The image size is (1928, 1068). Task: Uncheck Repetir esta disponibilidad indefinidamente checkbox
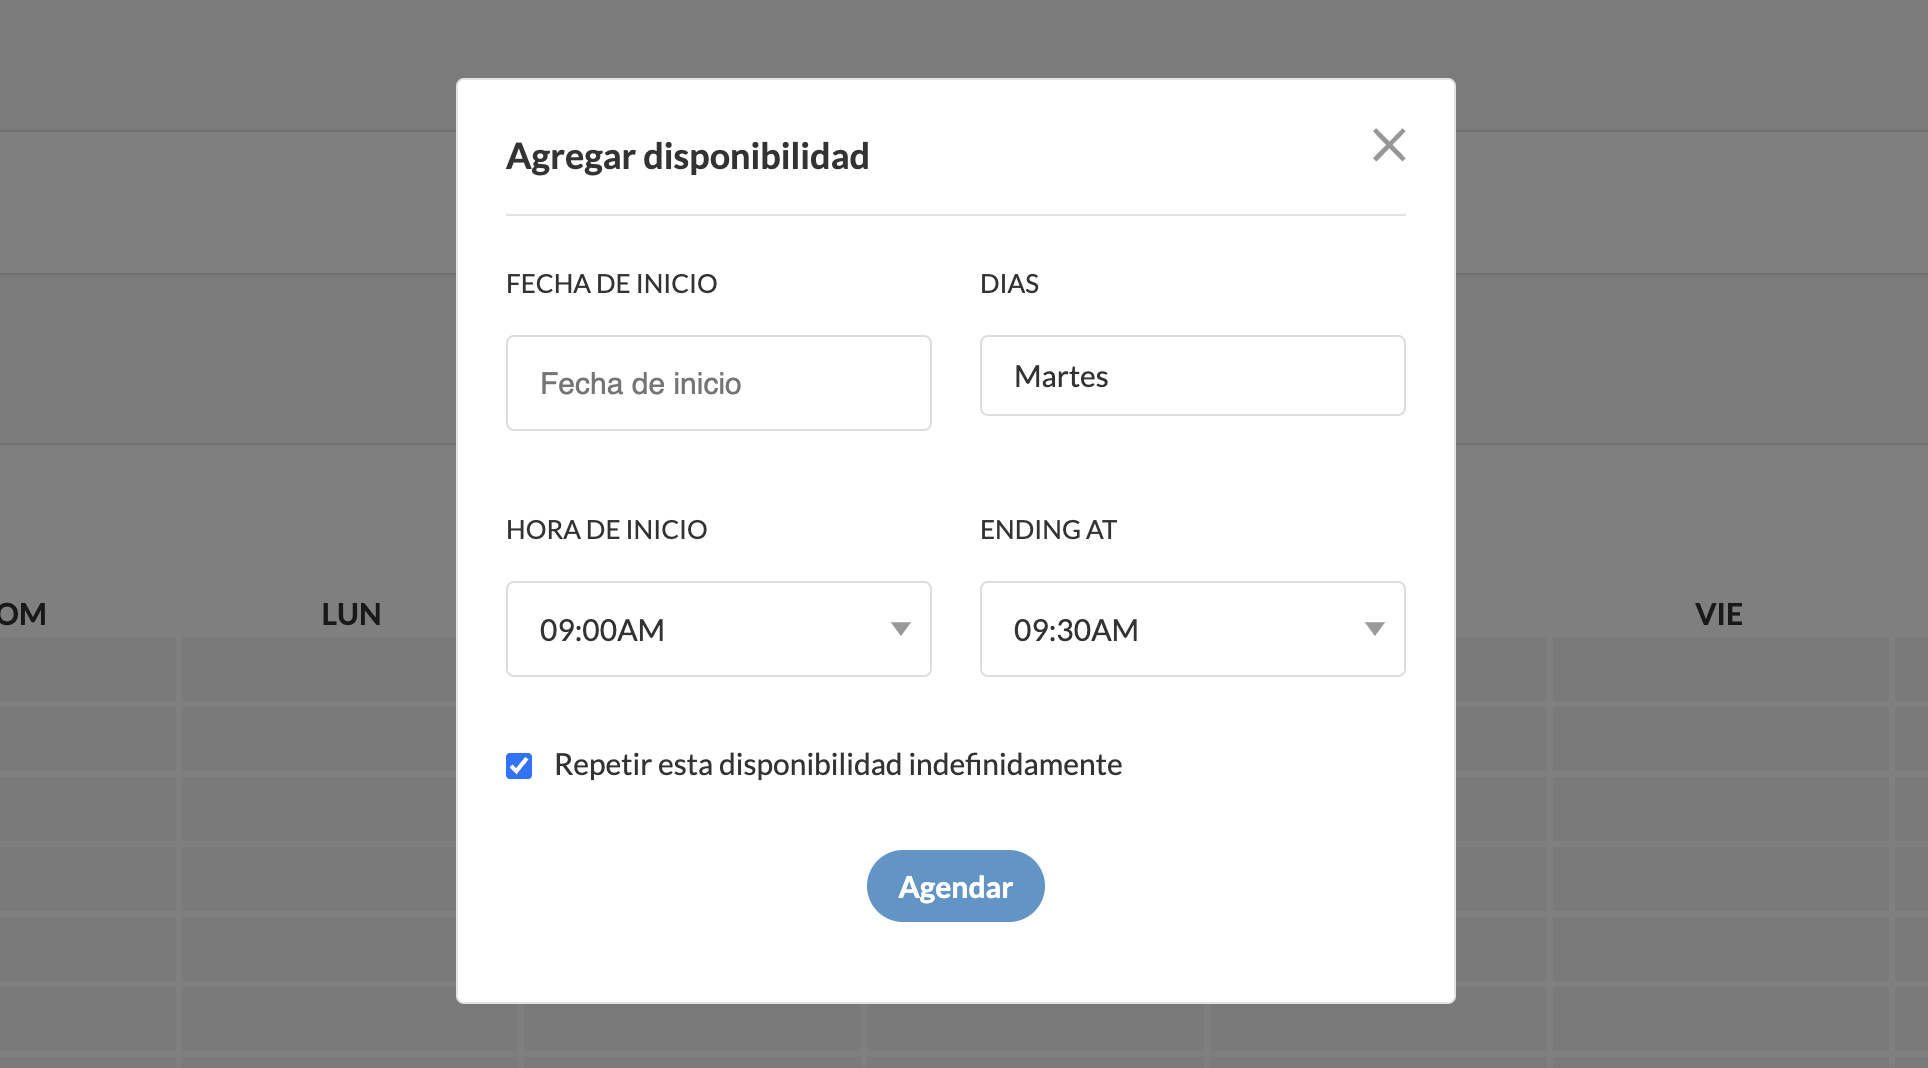point(519,766)
